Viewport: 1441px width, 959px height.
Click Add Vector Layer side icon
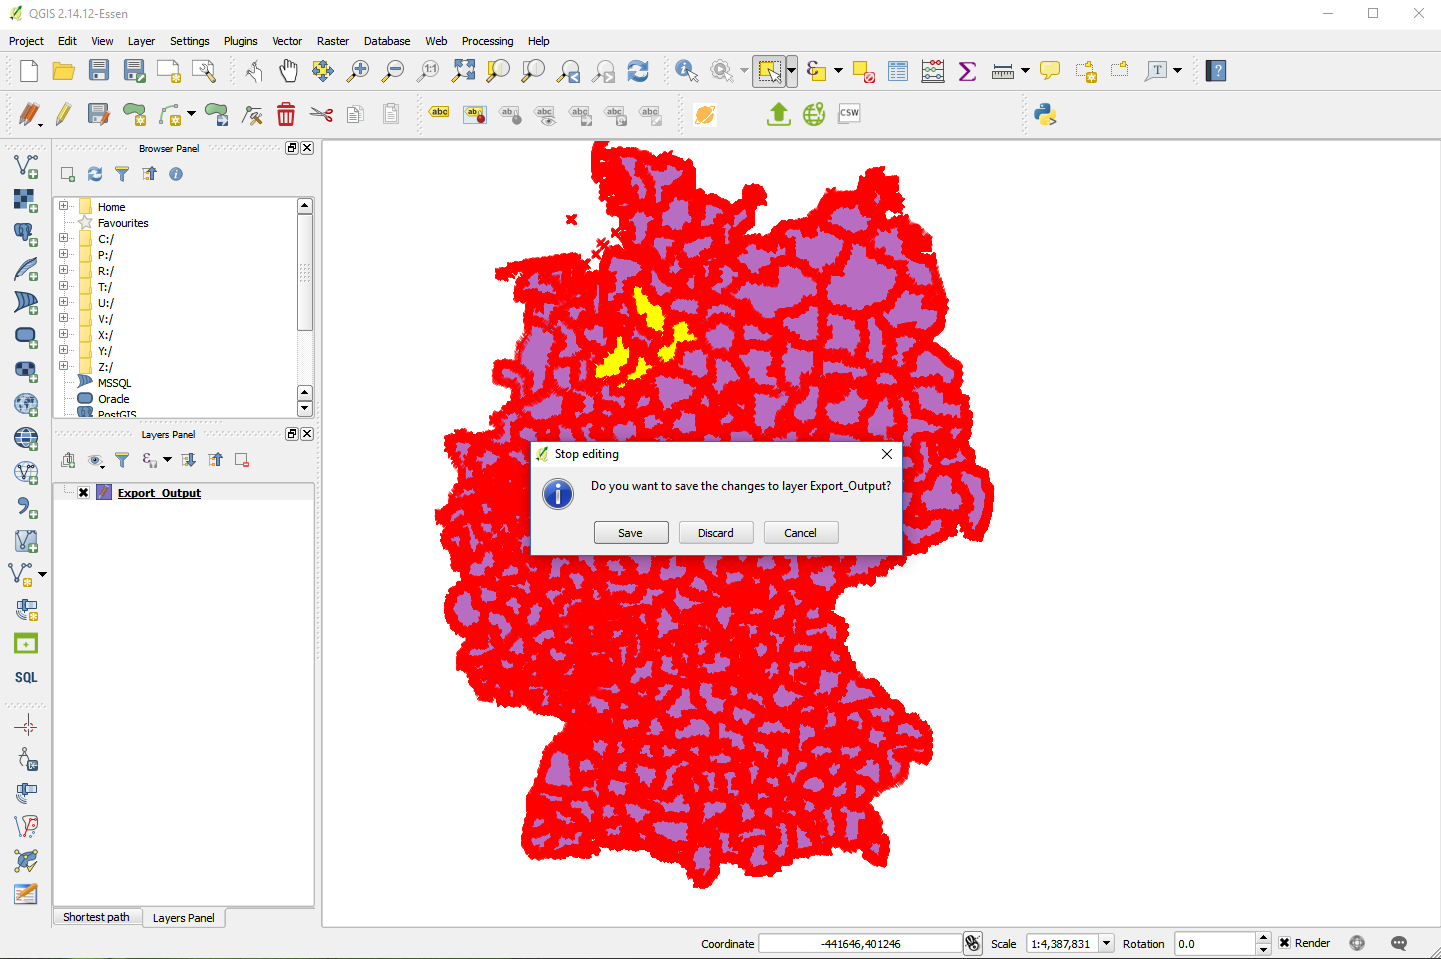26,166
